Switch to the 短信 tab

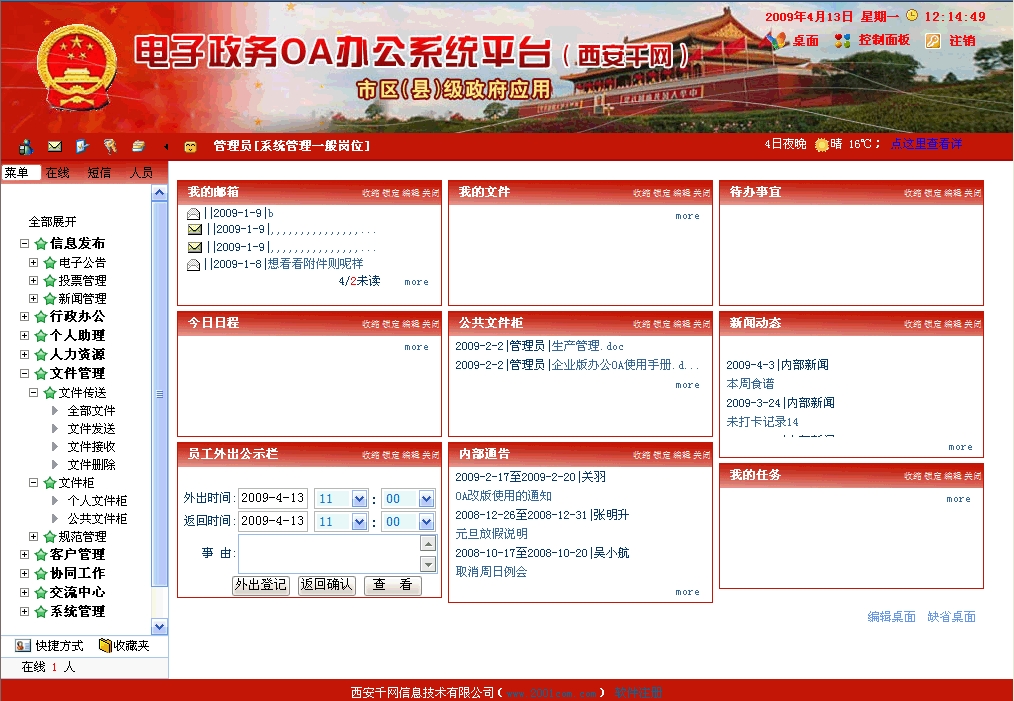click(x=99, y=173)
